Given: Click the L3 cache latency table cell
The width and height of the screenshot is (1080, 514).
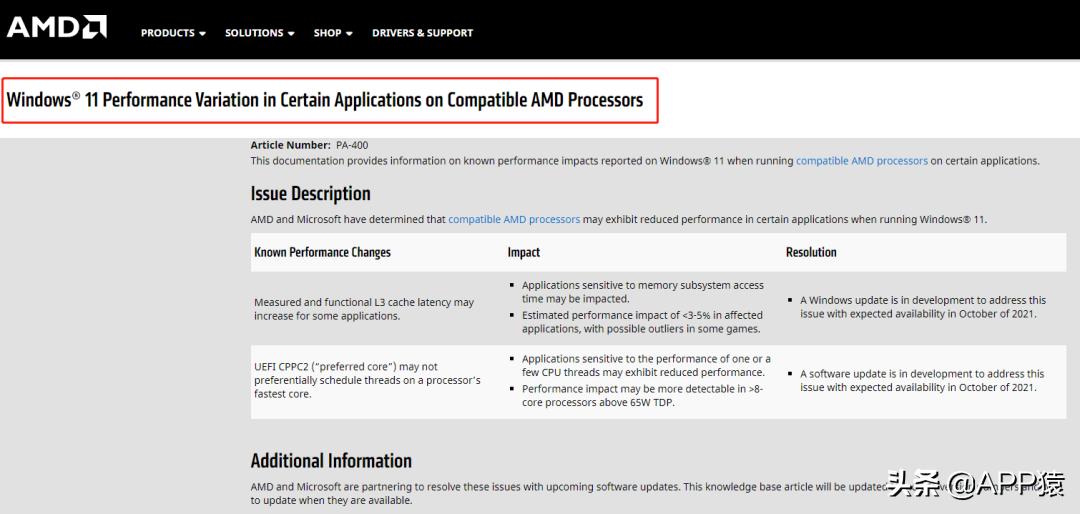Looking at the screenshot, I should point(364,309).
